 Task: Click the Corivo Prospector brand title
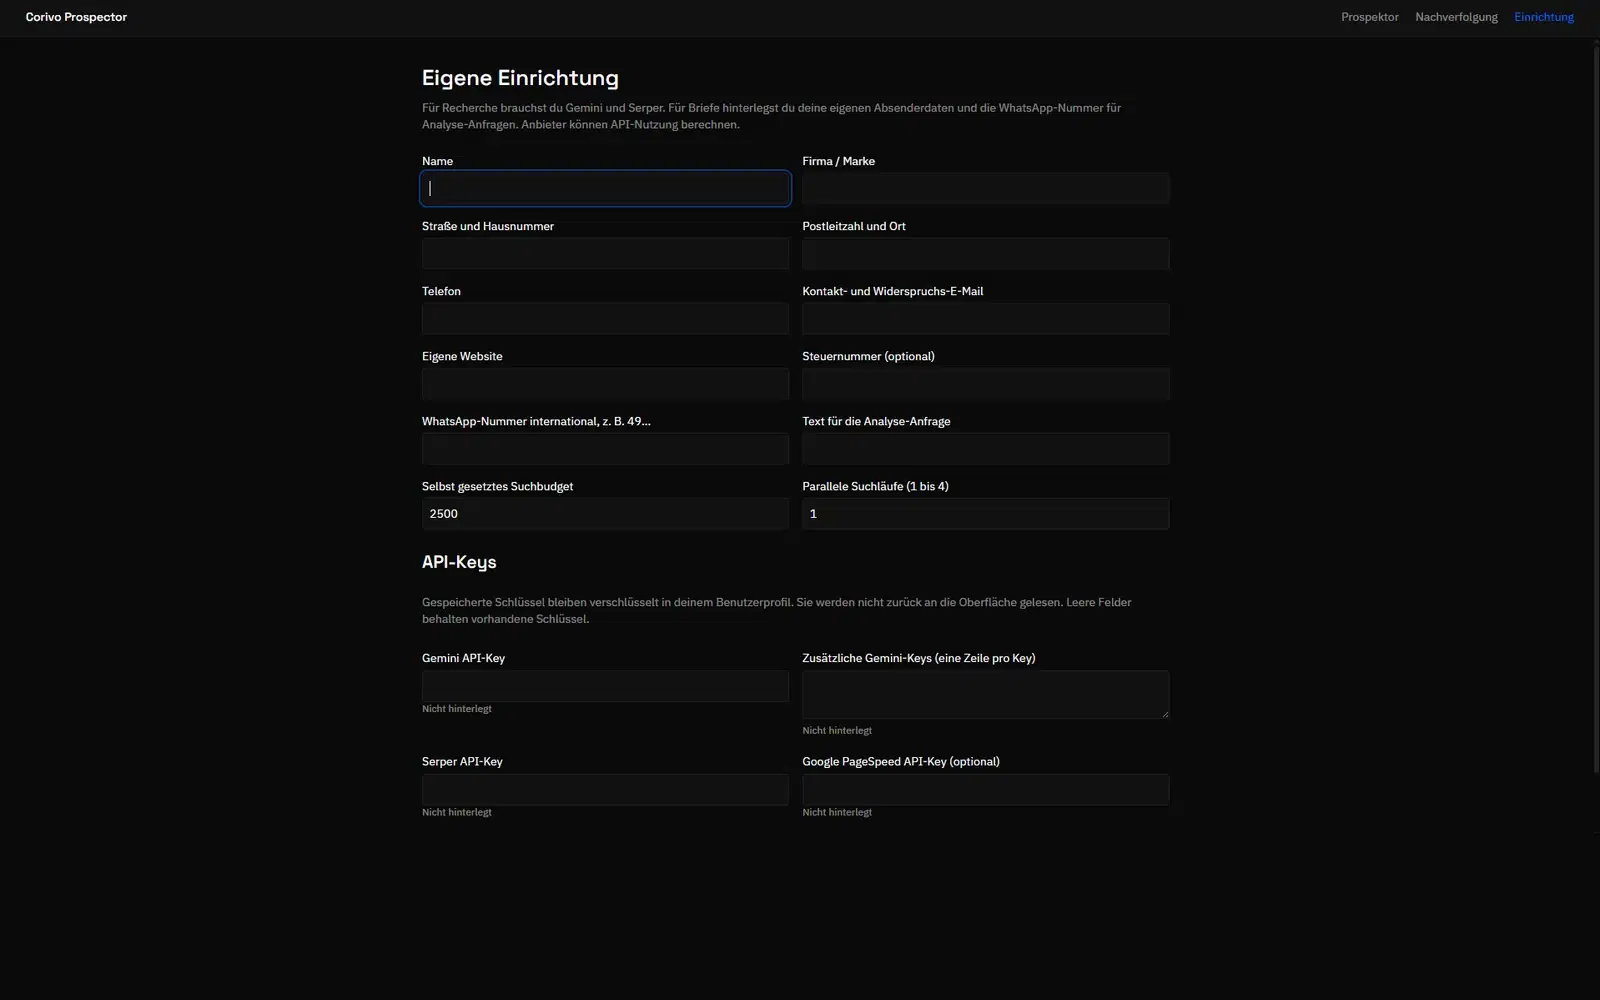click(76, 17)
